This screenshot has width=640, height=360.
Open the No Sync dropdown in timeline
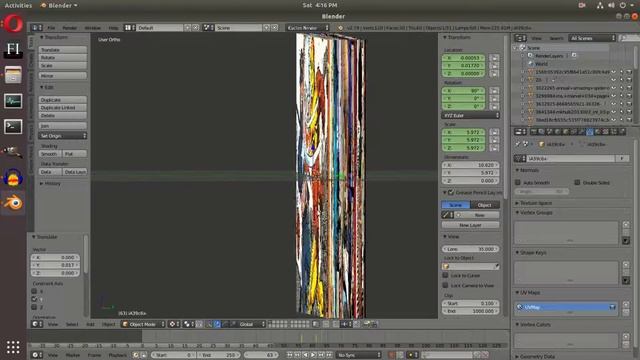point(359,355)
